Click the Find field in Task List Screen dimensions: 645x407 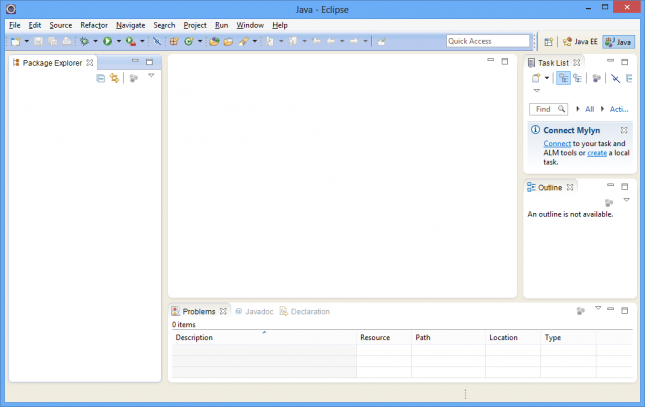click(548, 109)
